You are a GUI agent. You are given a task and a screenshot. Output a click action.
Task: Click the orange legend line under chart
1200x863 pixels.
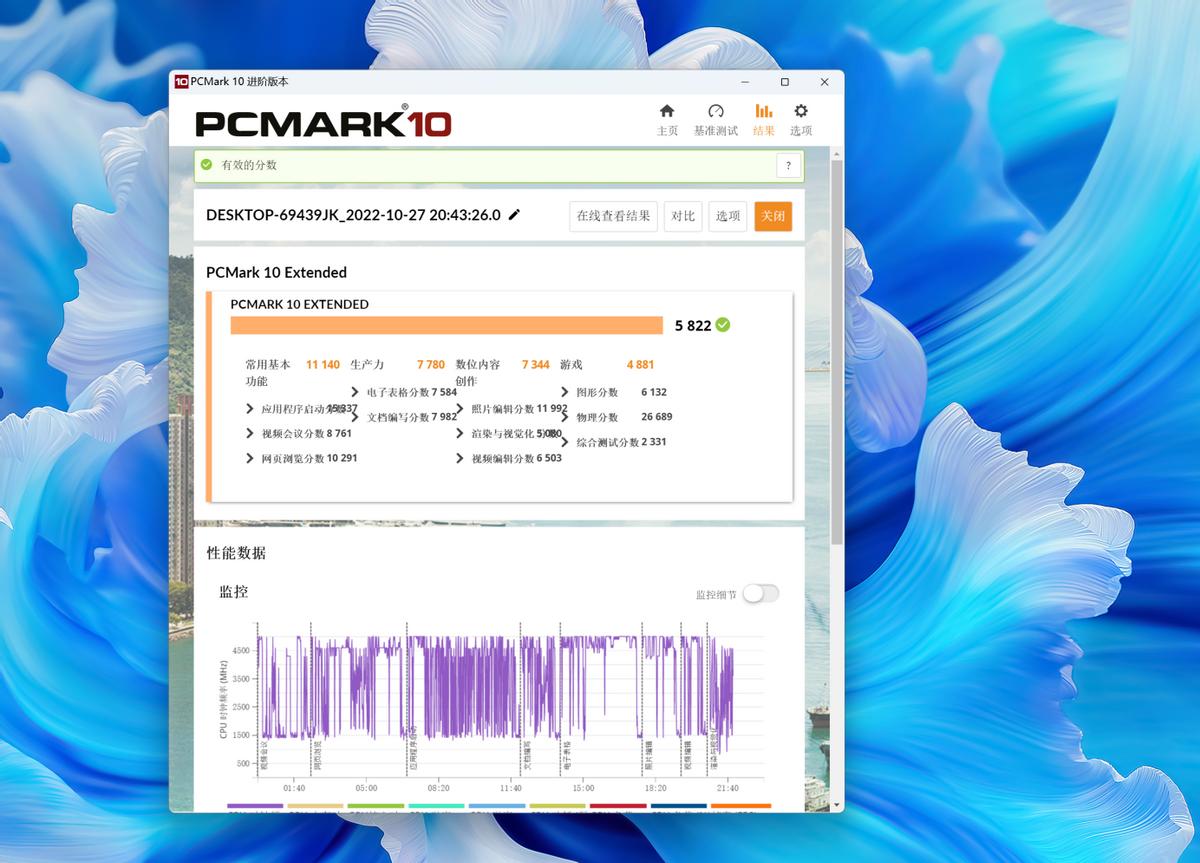tap(740, 806)
